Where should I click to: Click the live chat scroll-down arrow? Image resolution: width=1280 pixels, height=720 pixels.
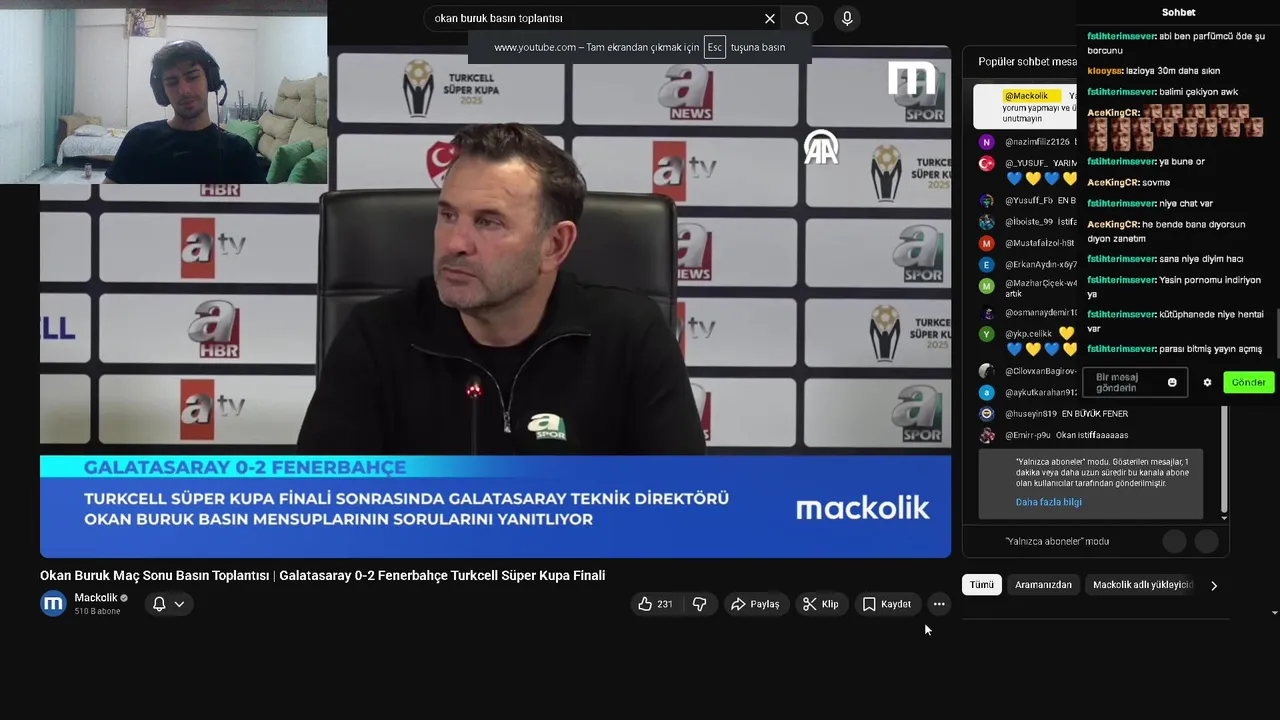(x=1225, y=518)
